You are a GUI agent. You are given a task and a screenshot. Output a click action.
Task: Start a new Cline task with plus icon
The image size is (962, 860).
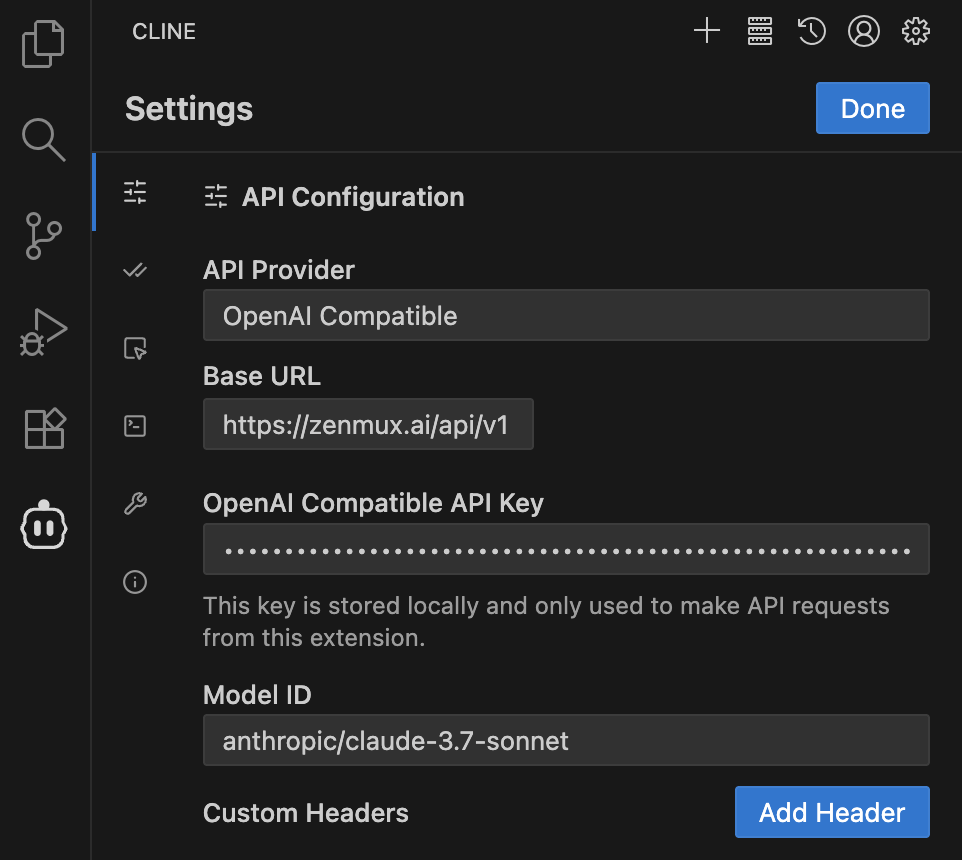click(x=707, y=32)
